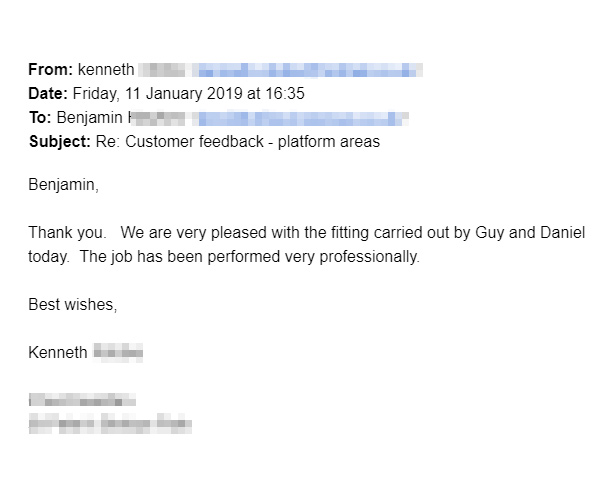Click the "Date:" header label

coord(48,94)
